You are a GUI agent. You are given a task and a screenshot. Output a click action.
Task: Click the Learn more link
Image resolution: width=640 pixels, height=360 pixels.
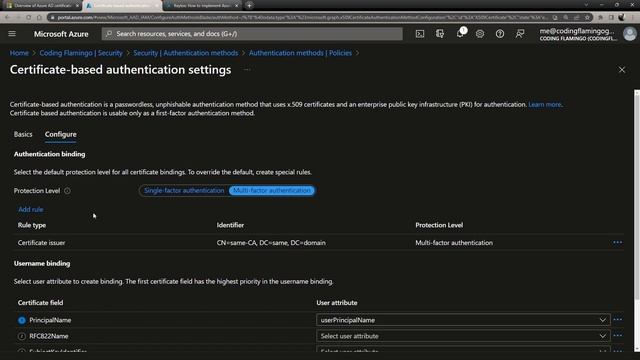(544, 104)
